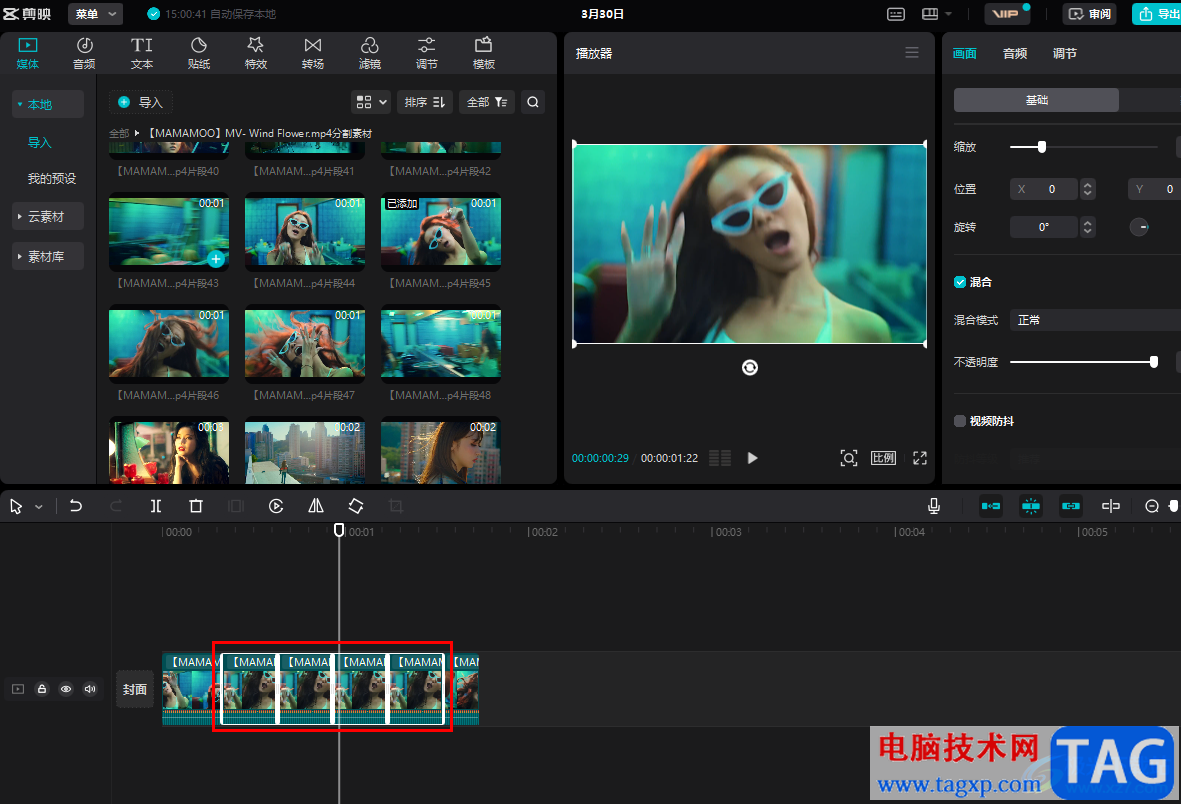Open the player hamburger menu
Image resolution: width=1181 pixels, height=804 pixels.
911,53
